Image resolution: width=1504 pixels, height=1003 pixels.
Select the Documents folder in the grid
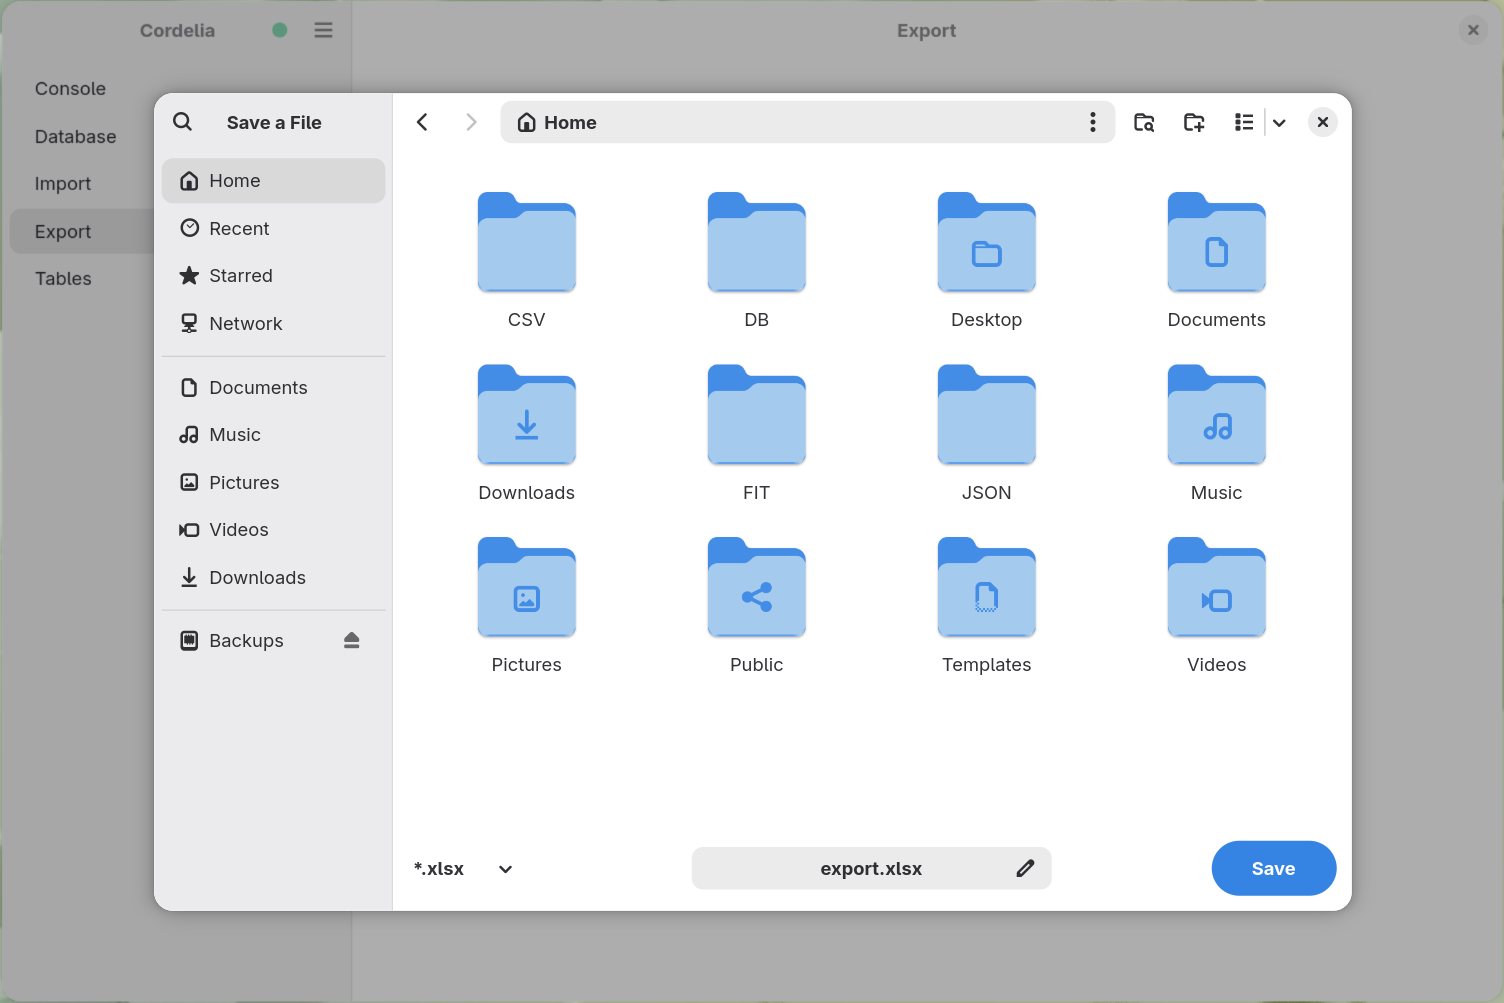pos(1216,260)
